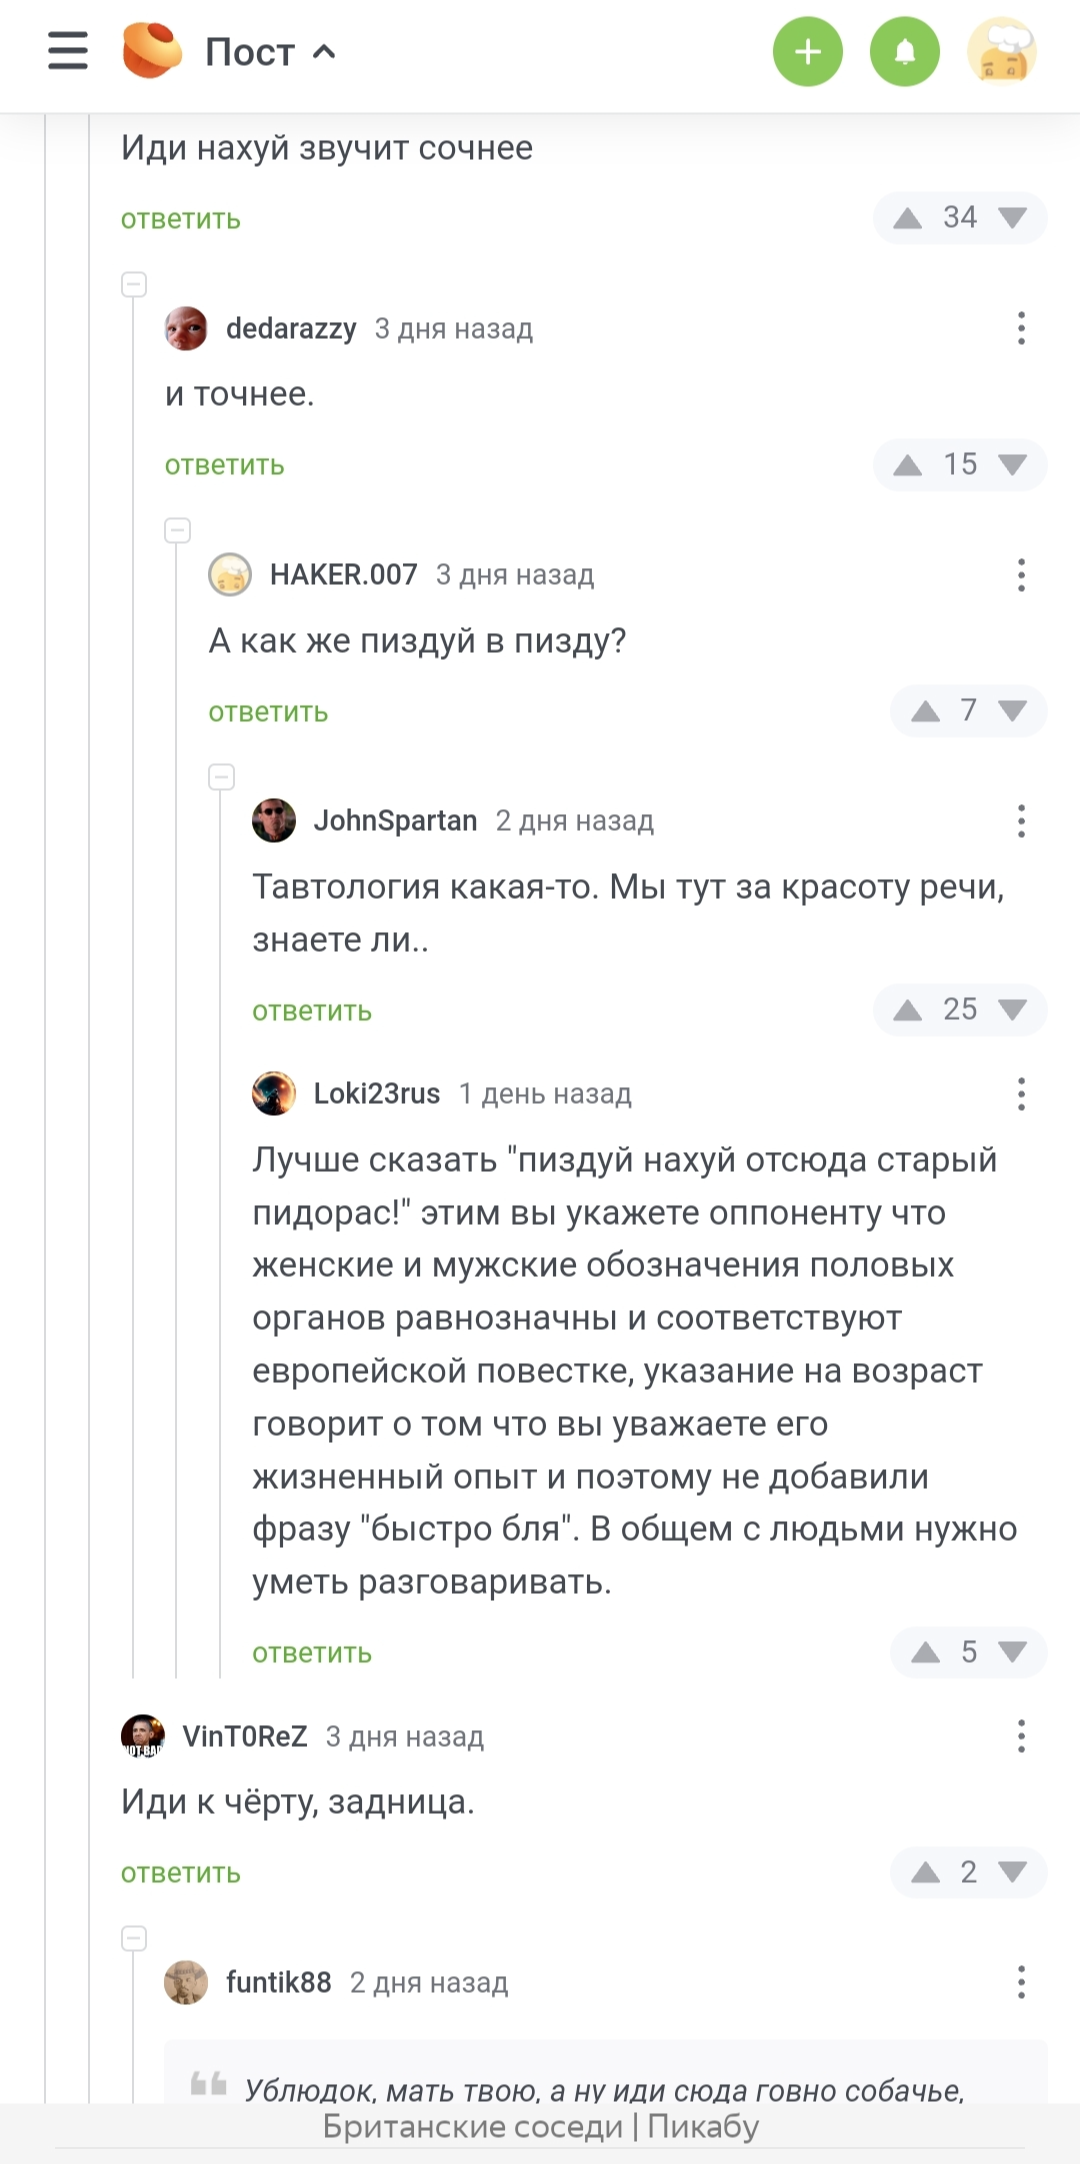
Task: Open options menu for dedarazzy's comment
Action: click(1021, 328)
